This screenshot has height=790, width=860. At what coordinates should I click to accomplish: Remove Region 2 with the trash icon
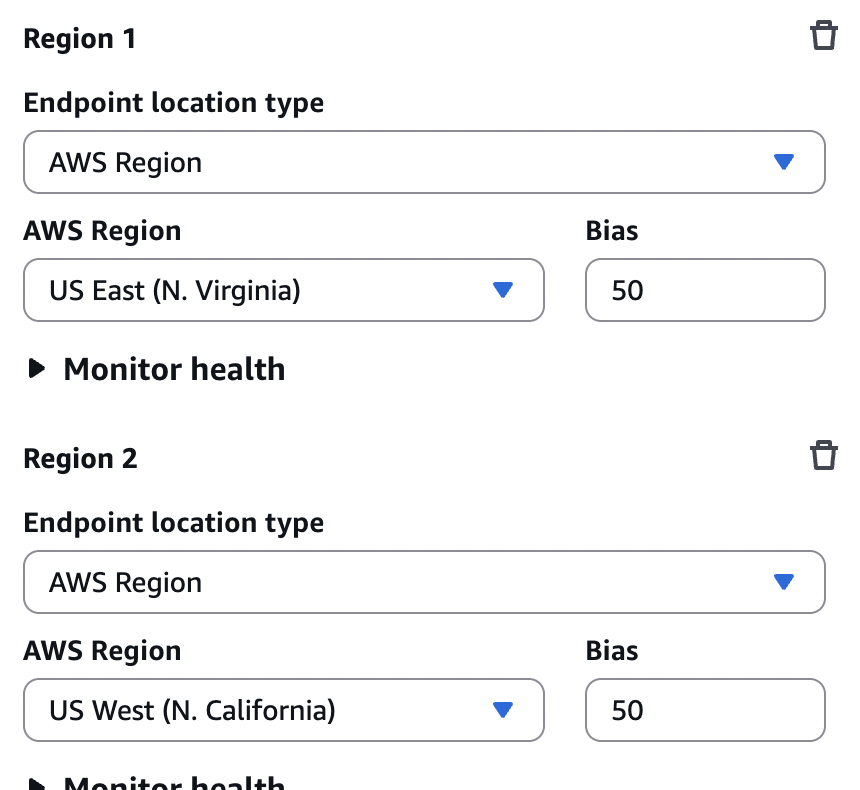click(x=823, y=456)
